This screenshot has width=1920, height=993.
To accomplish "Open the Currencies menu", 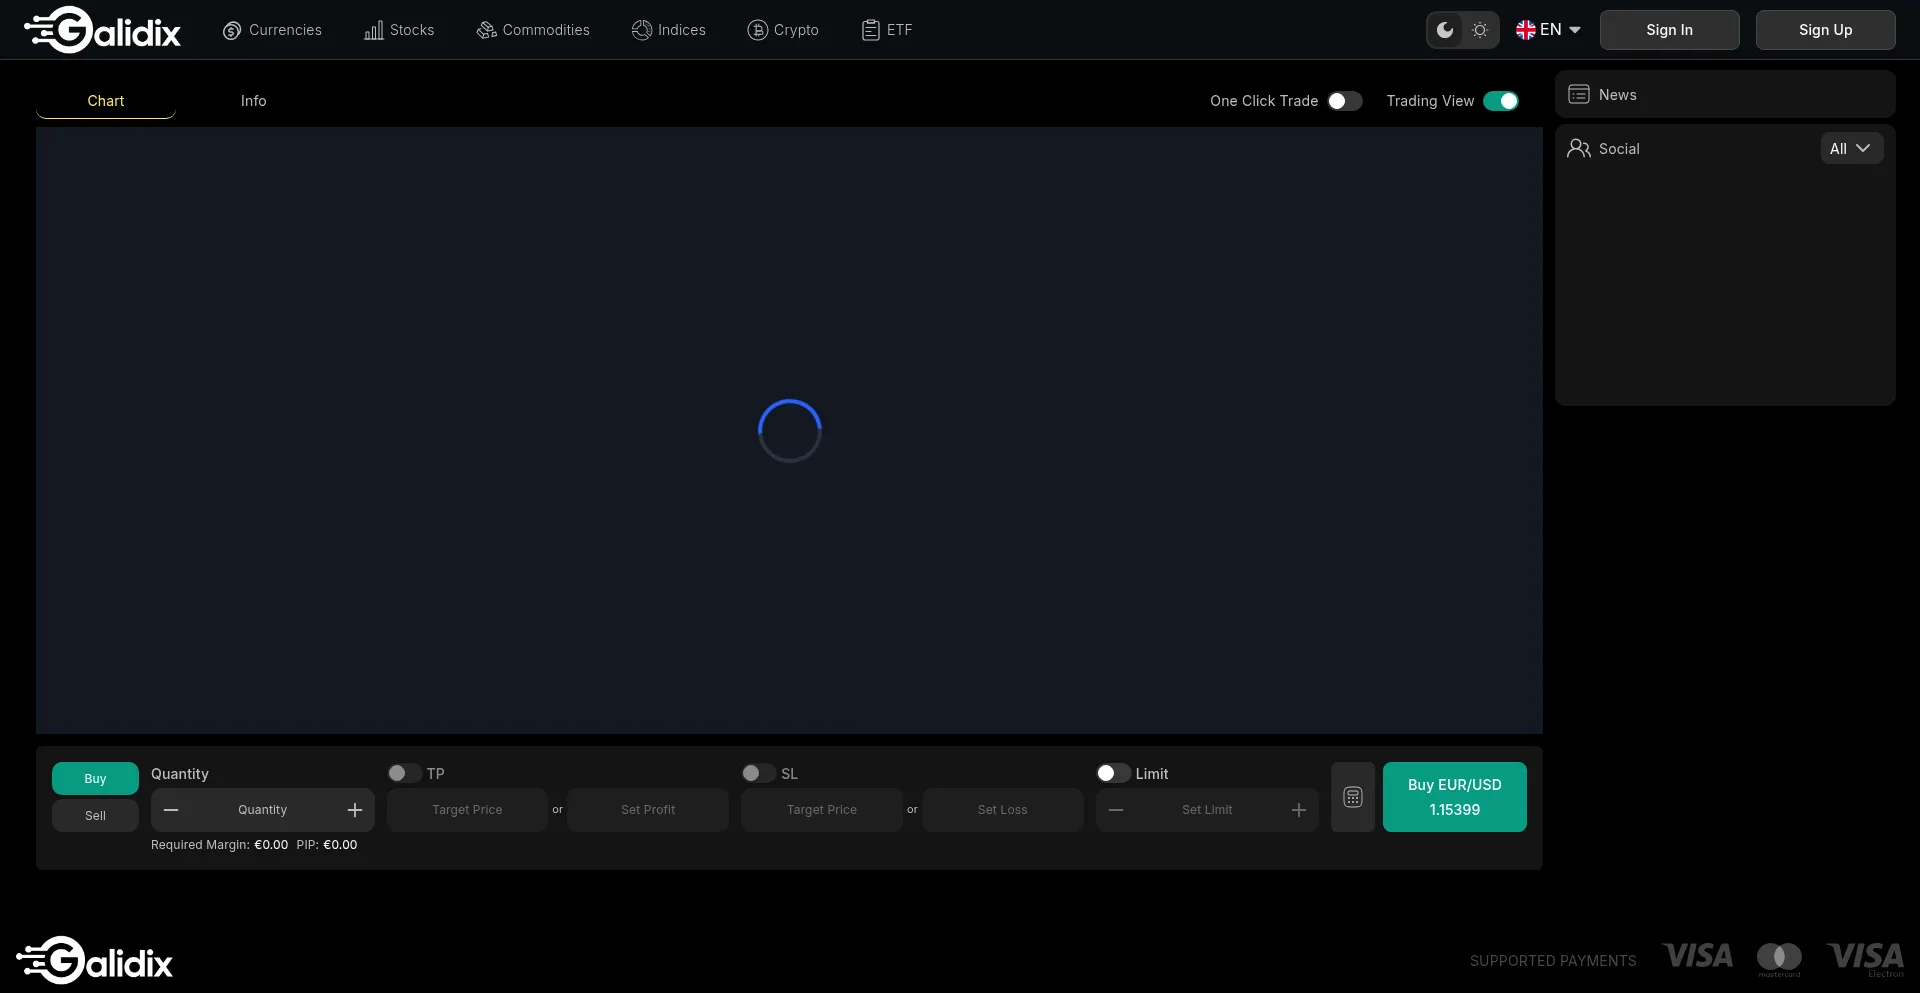I will tap(272, 30).
